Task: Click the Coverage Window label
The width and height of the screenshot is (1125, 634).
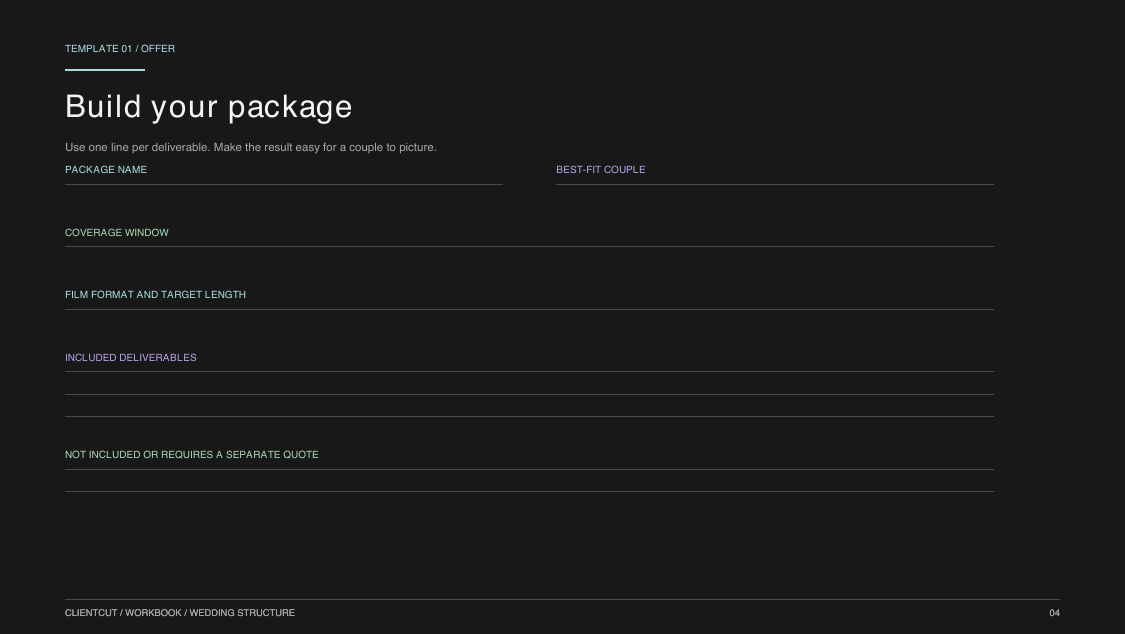Action: click(117, 233)
